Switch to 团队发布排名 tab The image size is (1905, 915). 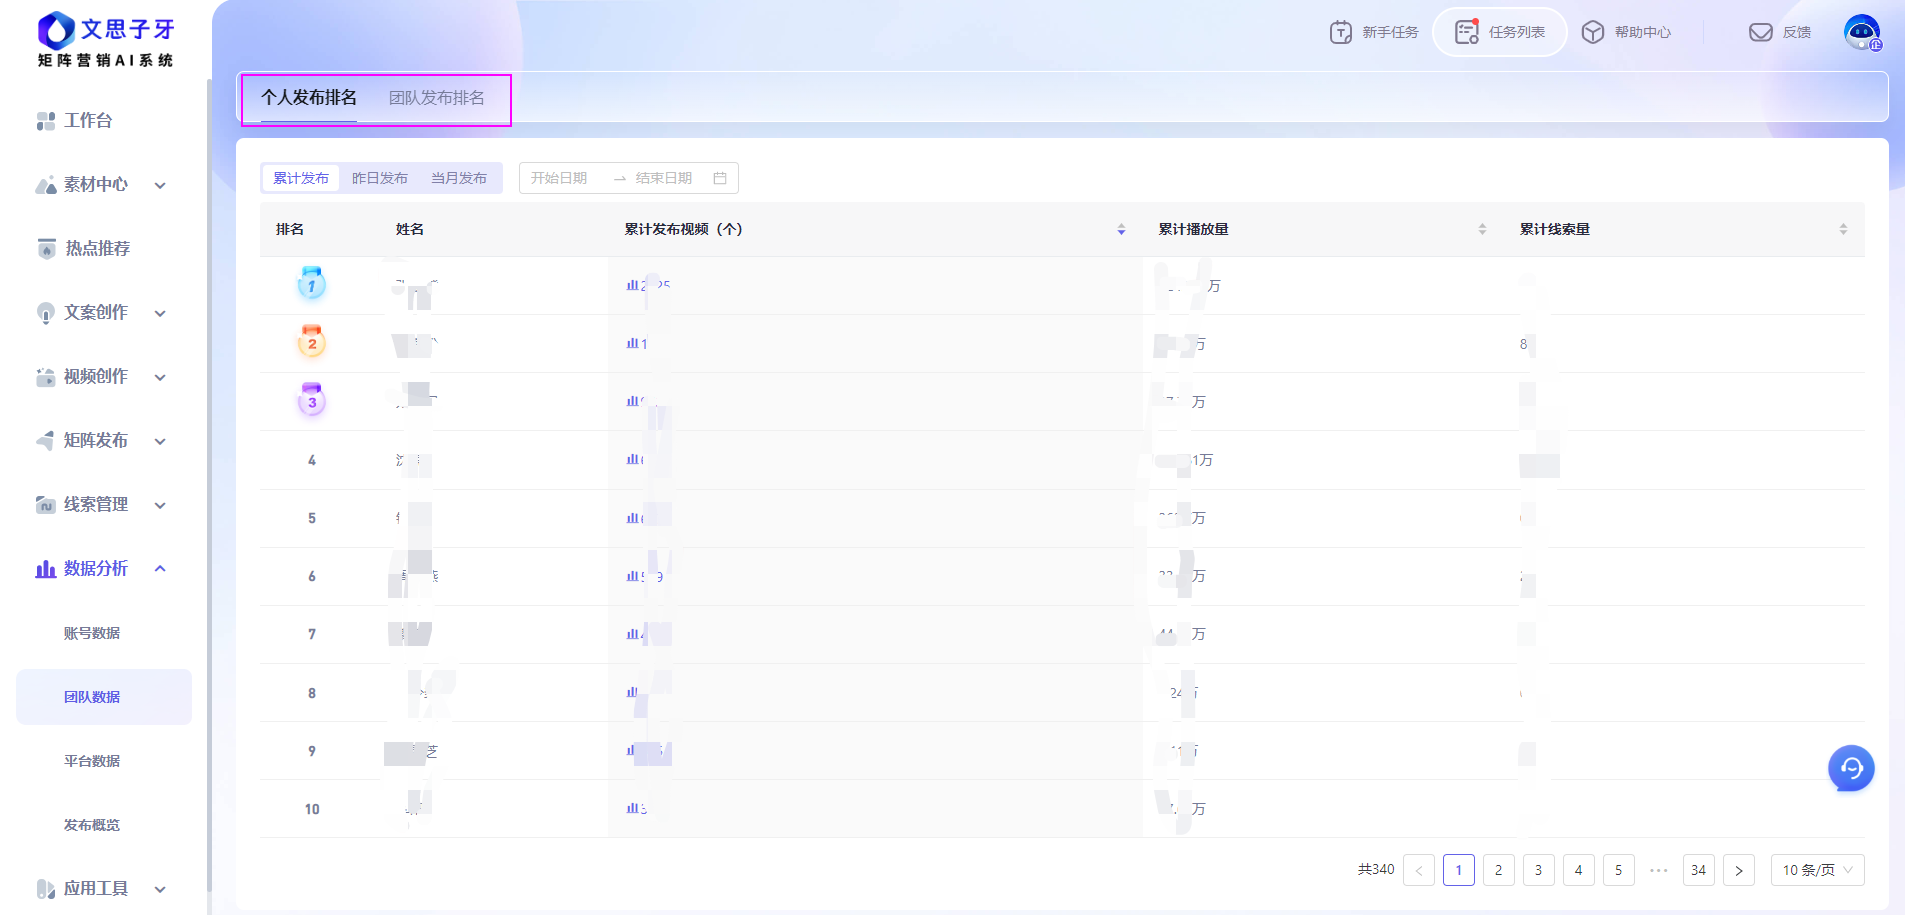[437, 98]
